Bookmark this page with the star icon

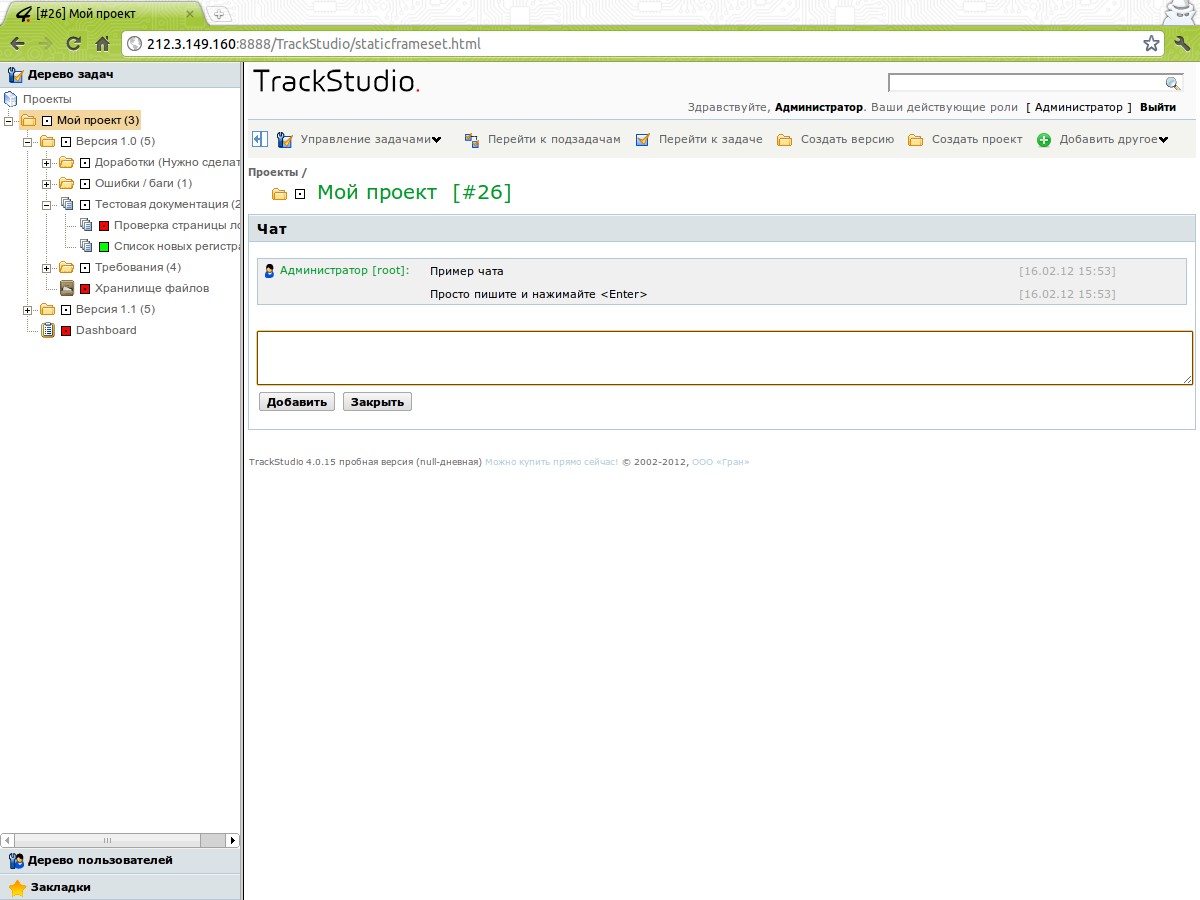1152,43
